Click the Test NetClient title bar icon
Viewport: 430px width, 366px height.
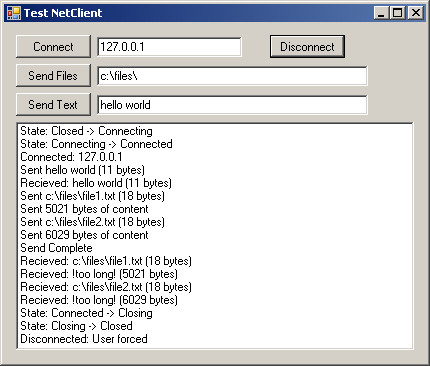[x=14, y=13]
